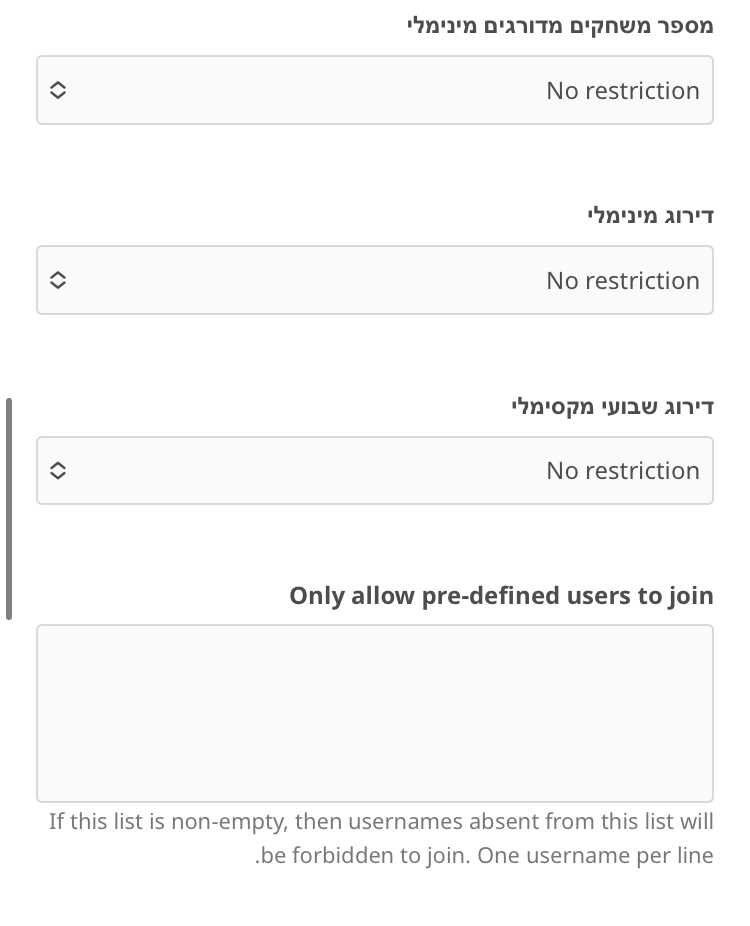The width and height of the screenshot is (750, 926).
Task: Click No restriction under דירוג מינימלי
Action: point(622,280)
